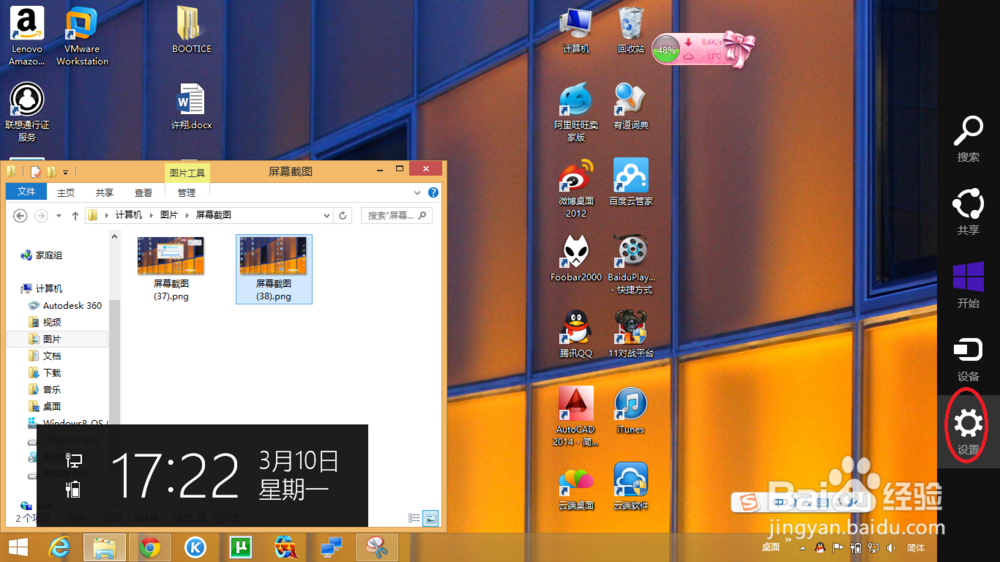This screenshot has width=1000, height=562.
Task: Launch Internet Explorer from taskbar
Action: [x=59, y=547]
